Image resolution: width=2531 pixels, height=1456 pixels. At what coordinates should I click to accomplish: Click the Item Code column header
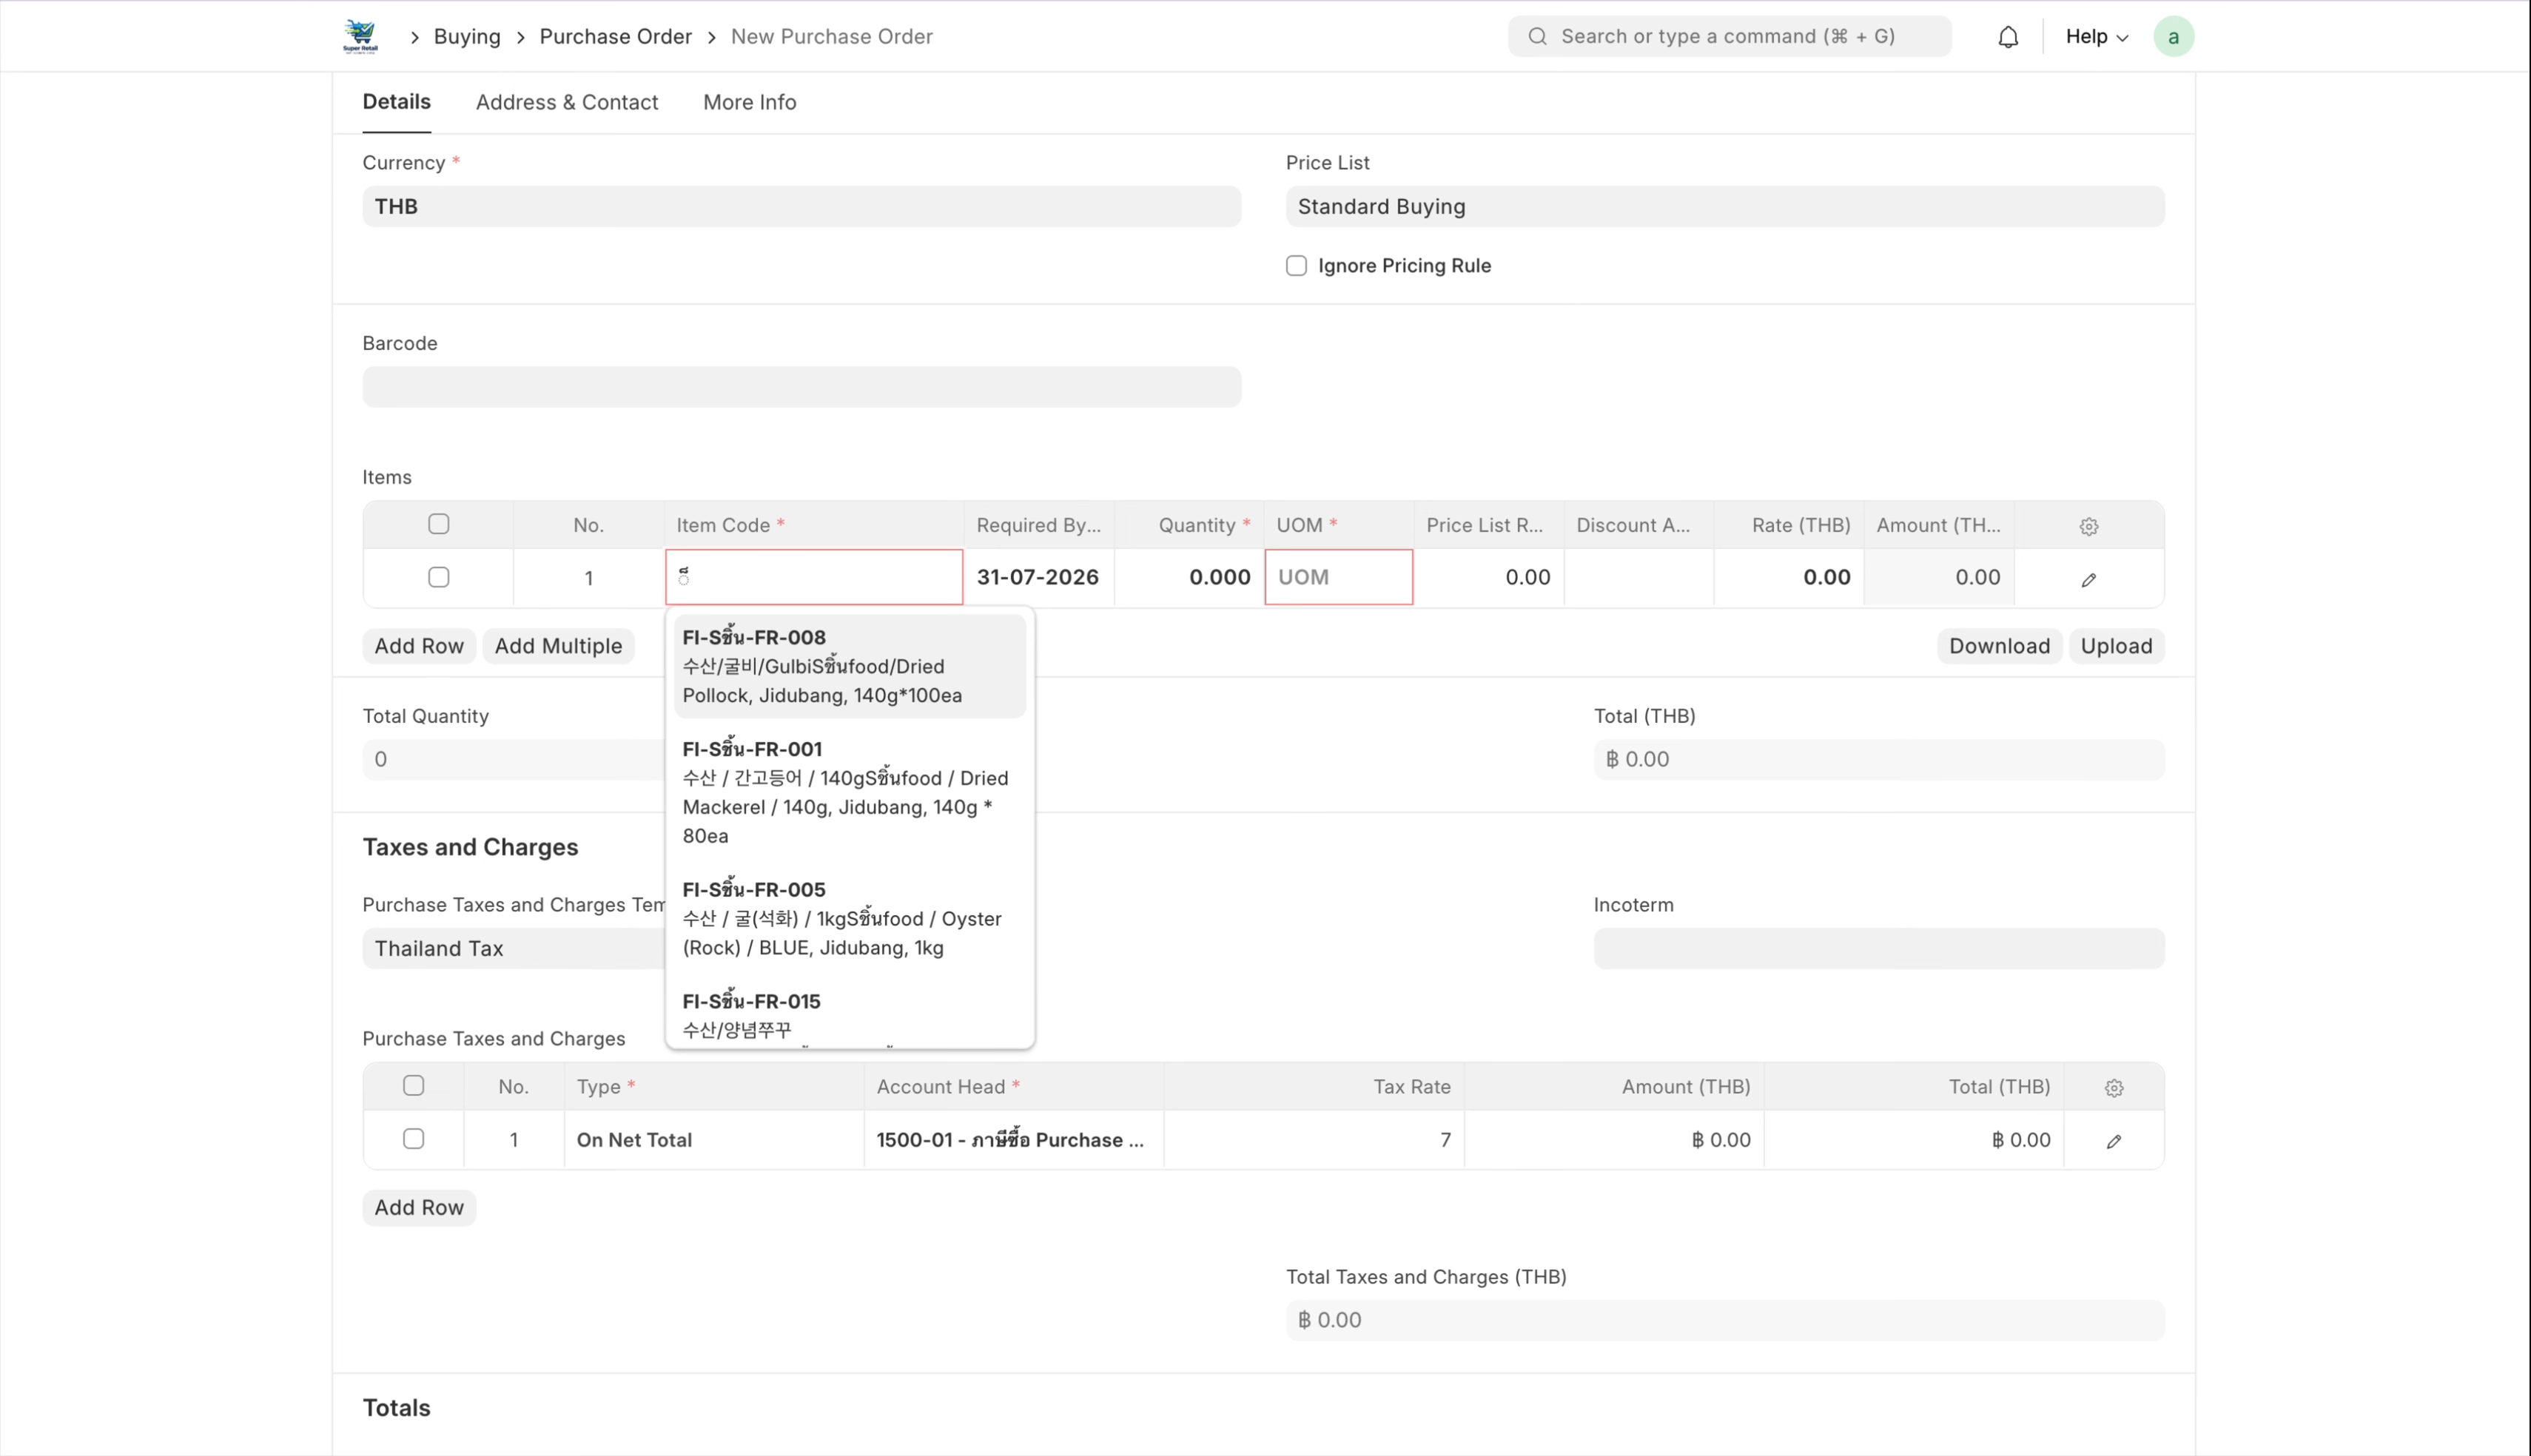(814, 525)
